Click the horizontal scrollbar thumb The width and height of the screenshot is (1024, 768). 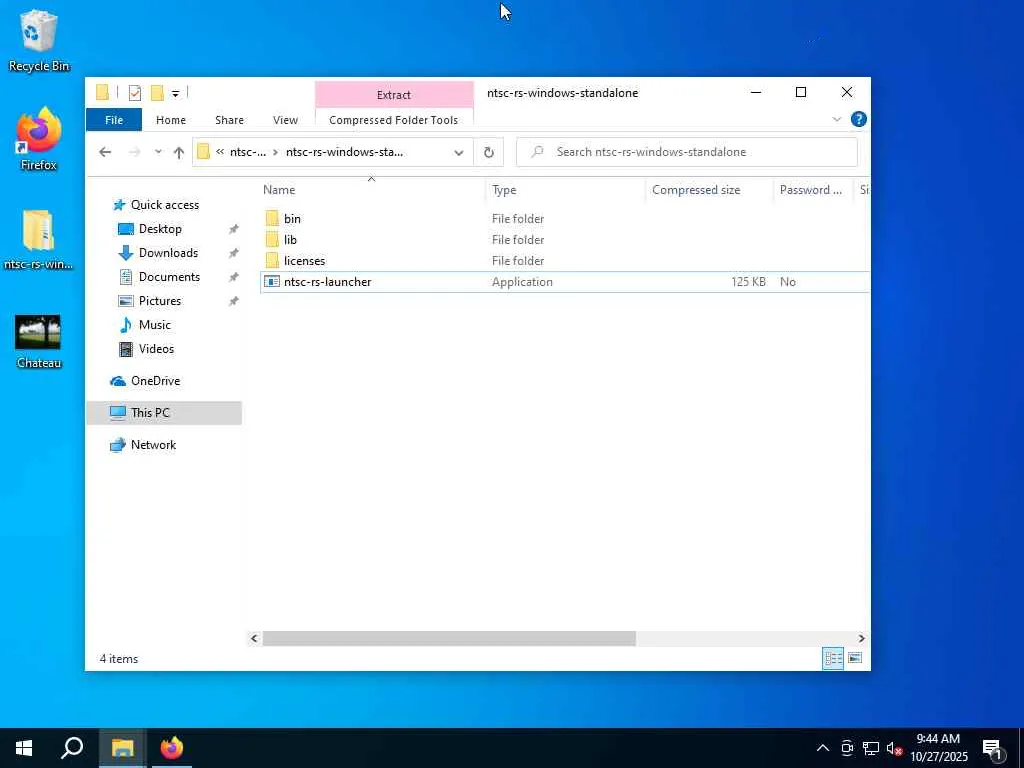[449, 639]
